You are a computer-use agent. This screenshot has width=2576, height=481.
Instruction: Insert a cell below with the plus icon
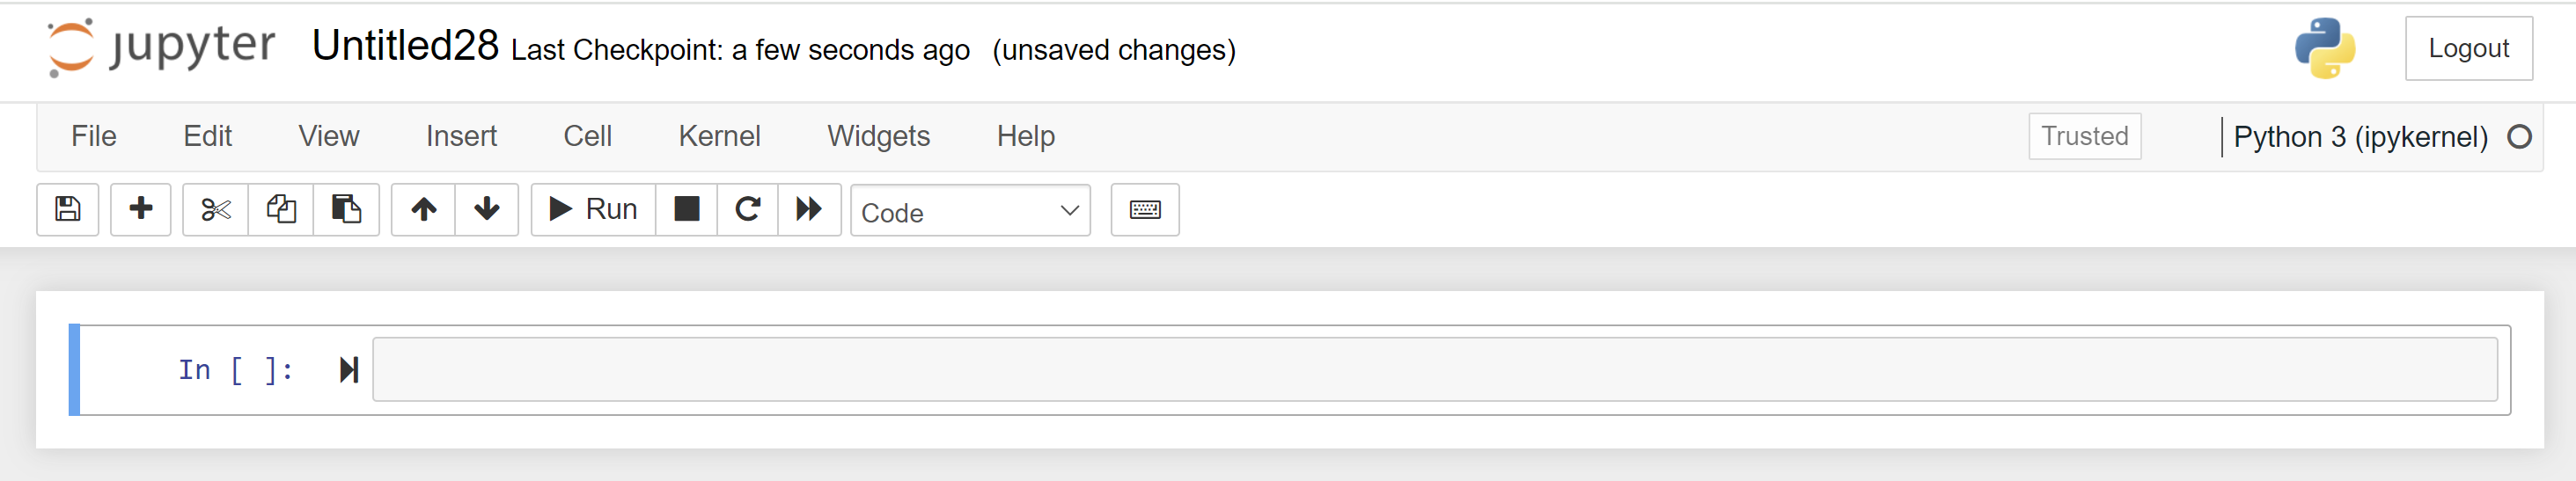tap(141, 209)
